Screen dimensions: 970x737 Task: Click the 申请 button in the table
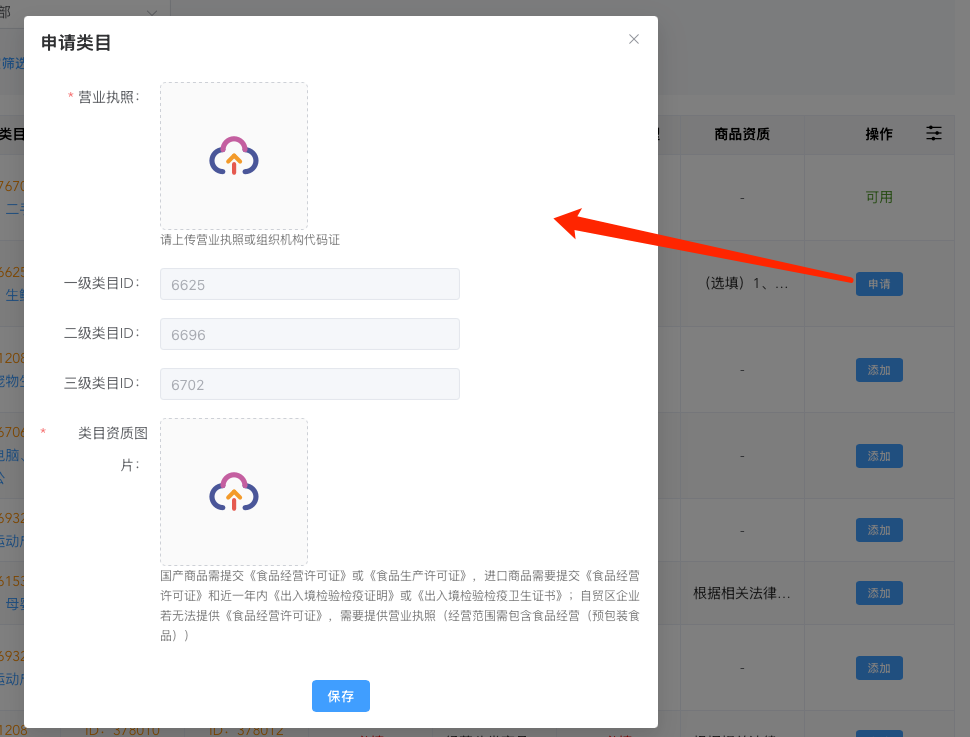point(879,284)
